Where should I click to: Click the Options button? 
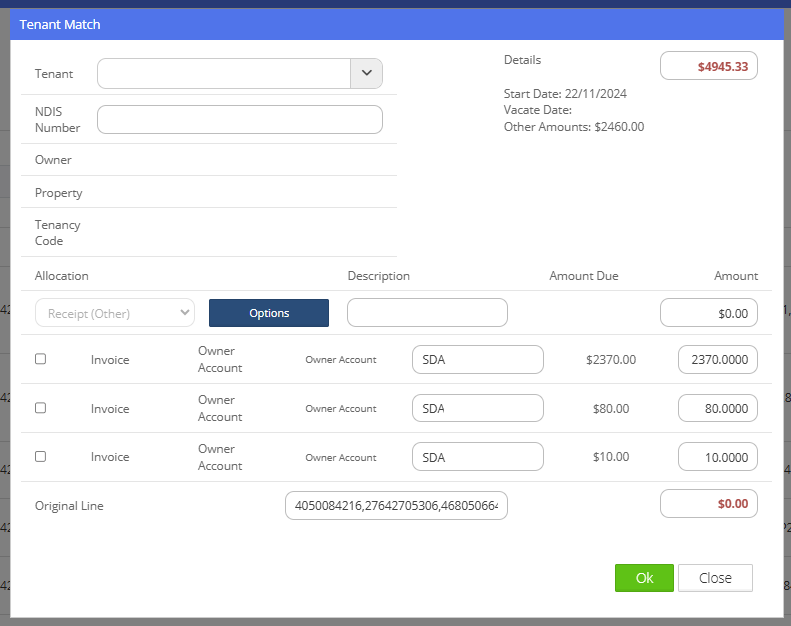269,313
